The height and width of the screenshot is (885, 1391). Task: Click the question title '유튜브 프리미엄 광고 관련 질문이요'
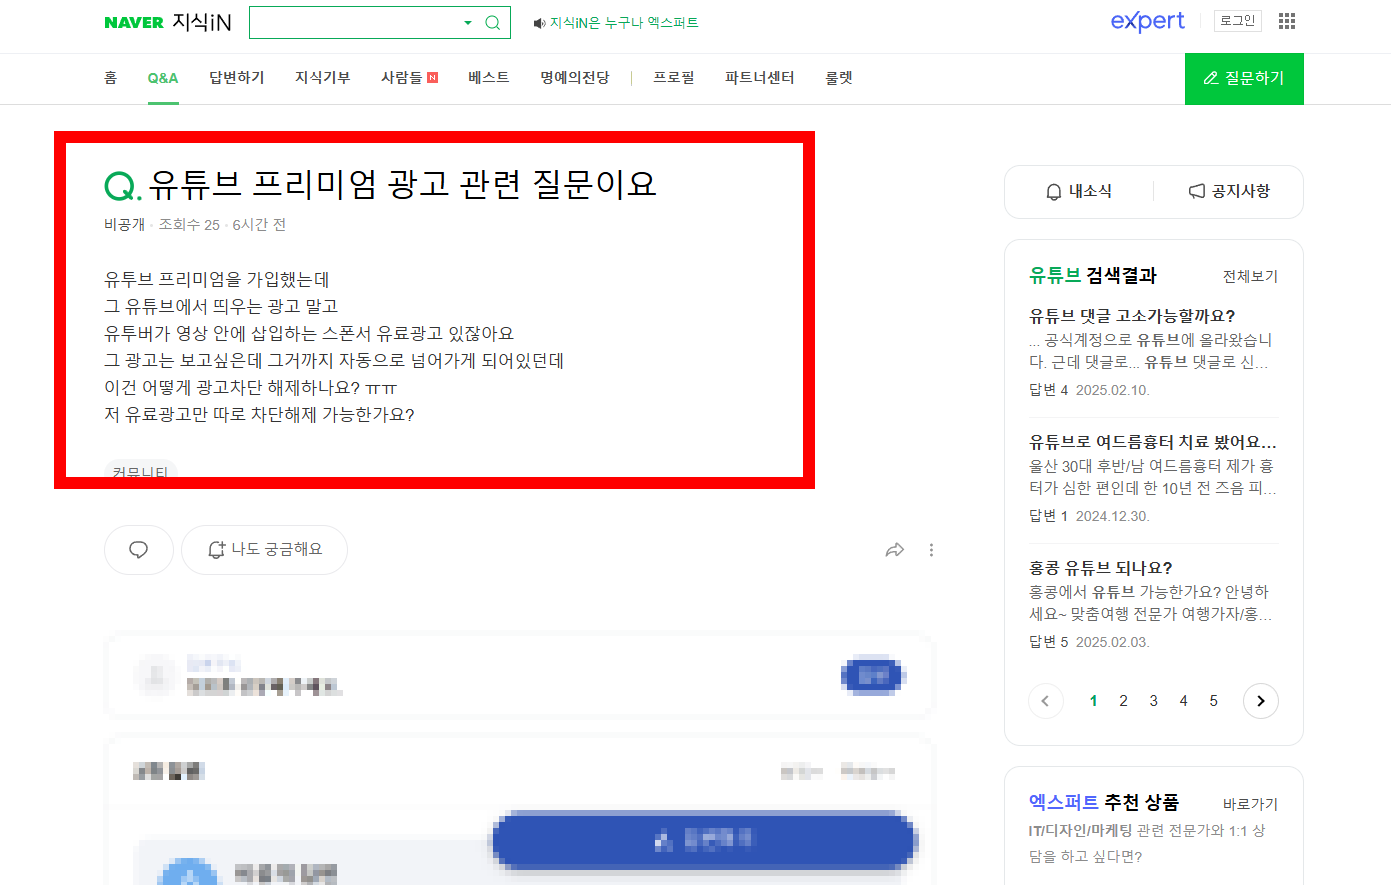[x=403, y=184]
